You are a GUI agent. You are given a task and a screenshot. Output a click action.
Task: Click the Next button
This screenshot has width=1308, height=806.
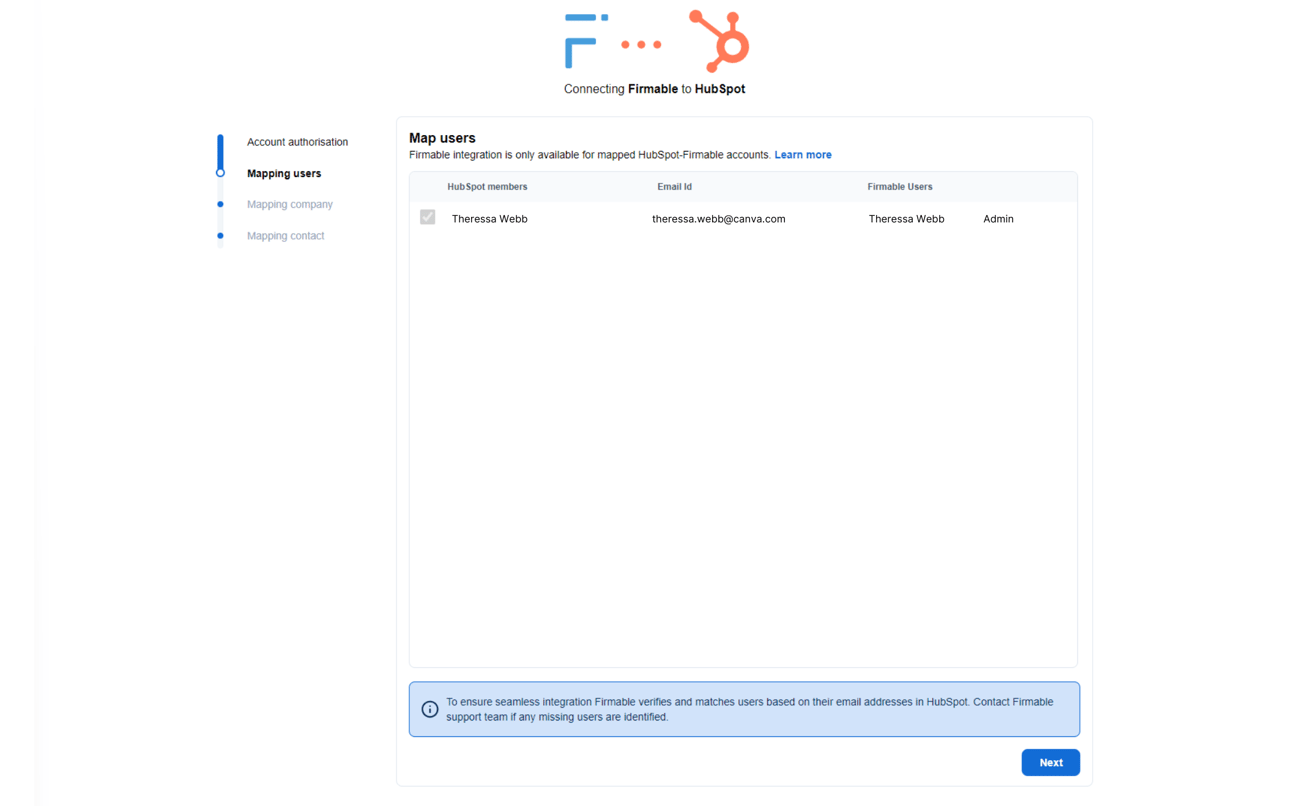tap(1050, 762)
